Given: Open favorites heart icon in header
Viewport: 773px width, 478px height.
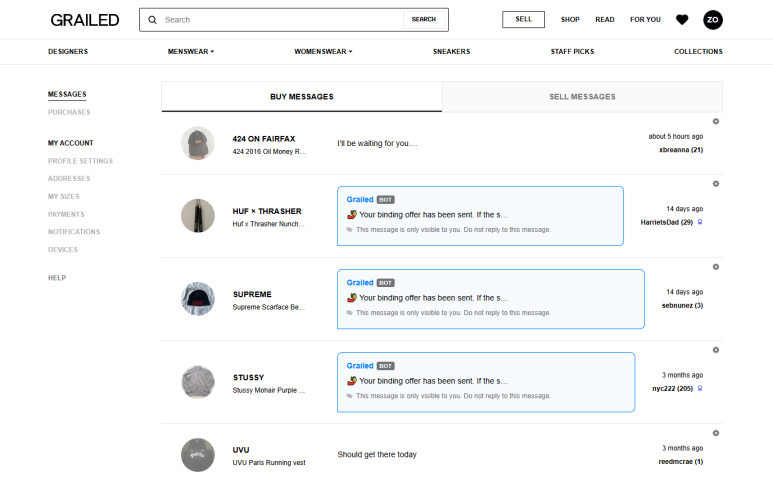Looking at the screenshot, I should pyautogui.click(x=682, y=20).
